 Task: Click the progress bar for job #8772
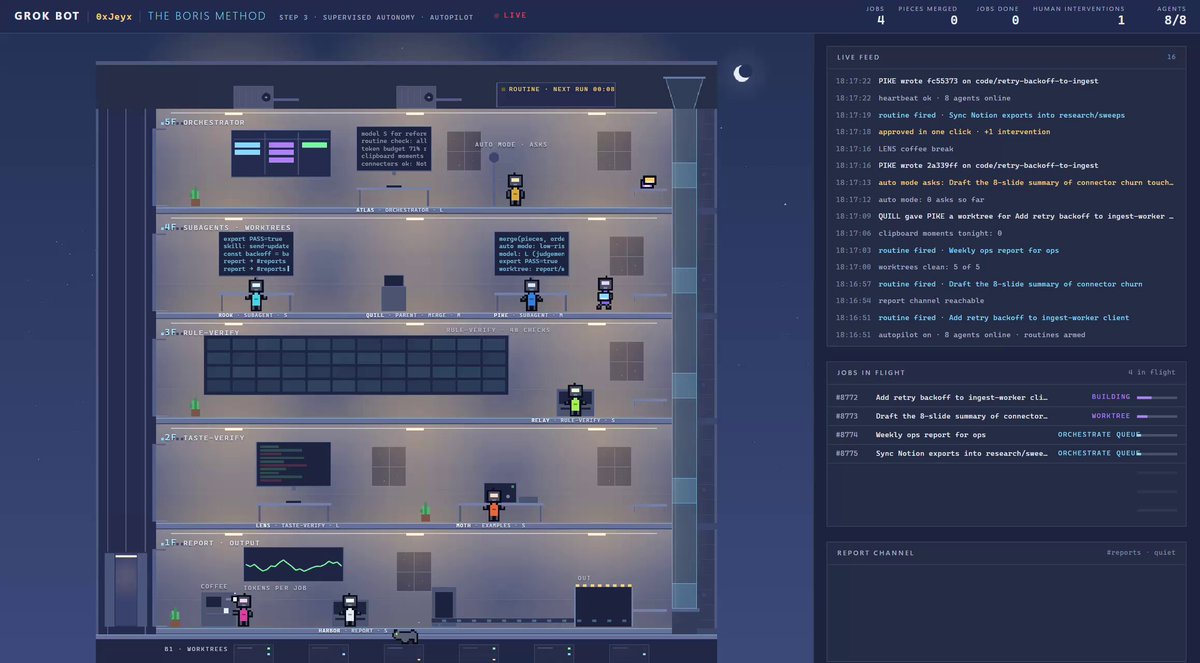coord(1157,398)
